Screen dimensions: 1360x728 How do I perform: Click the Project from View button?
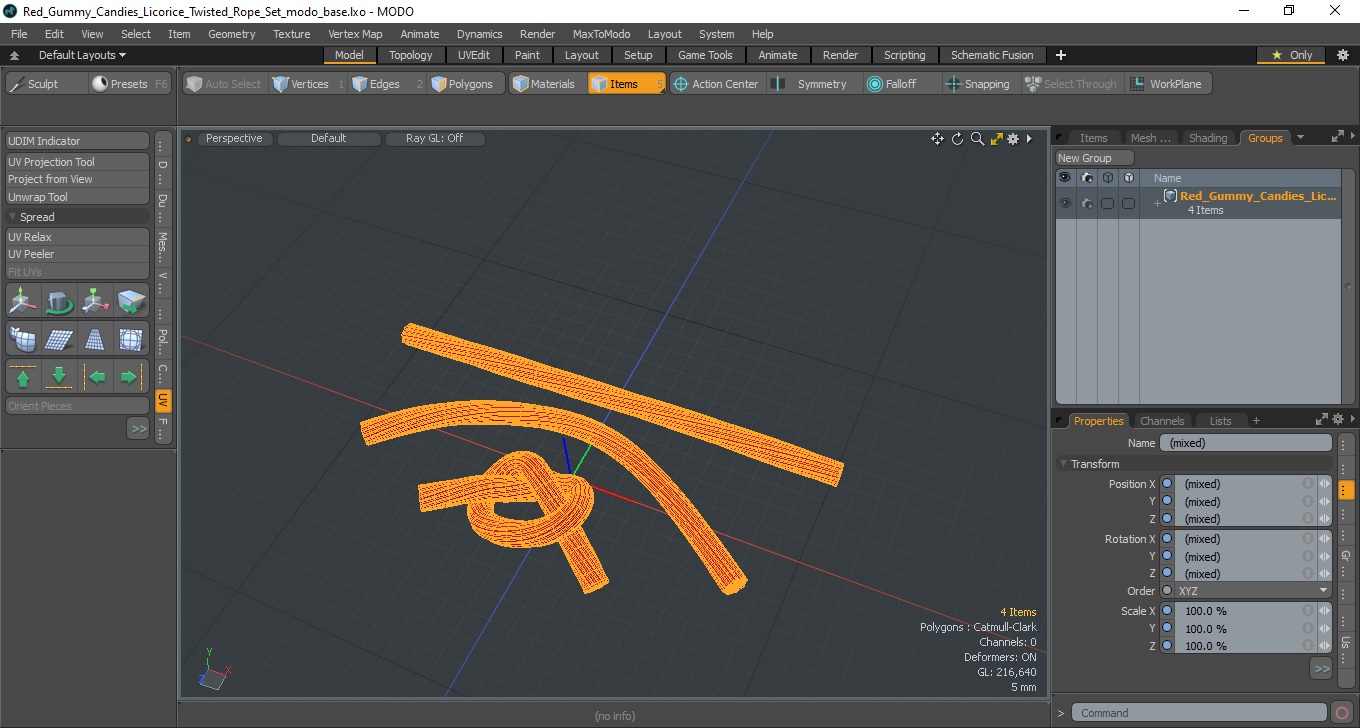pyautogui.click(x=77, y=179)
